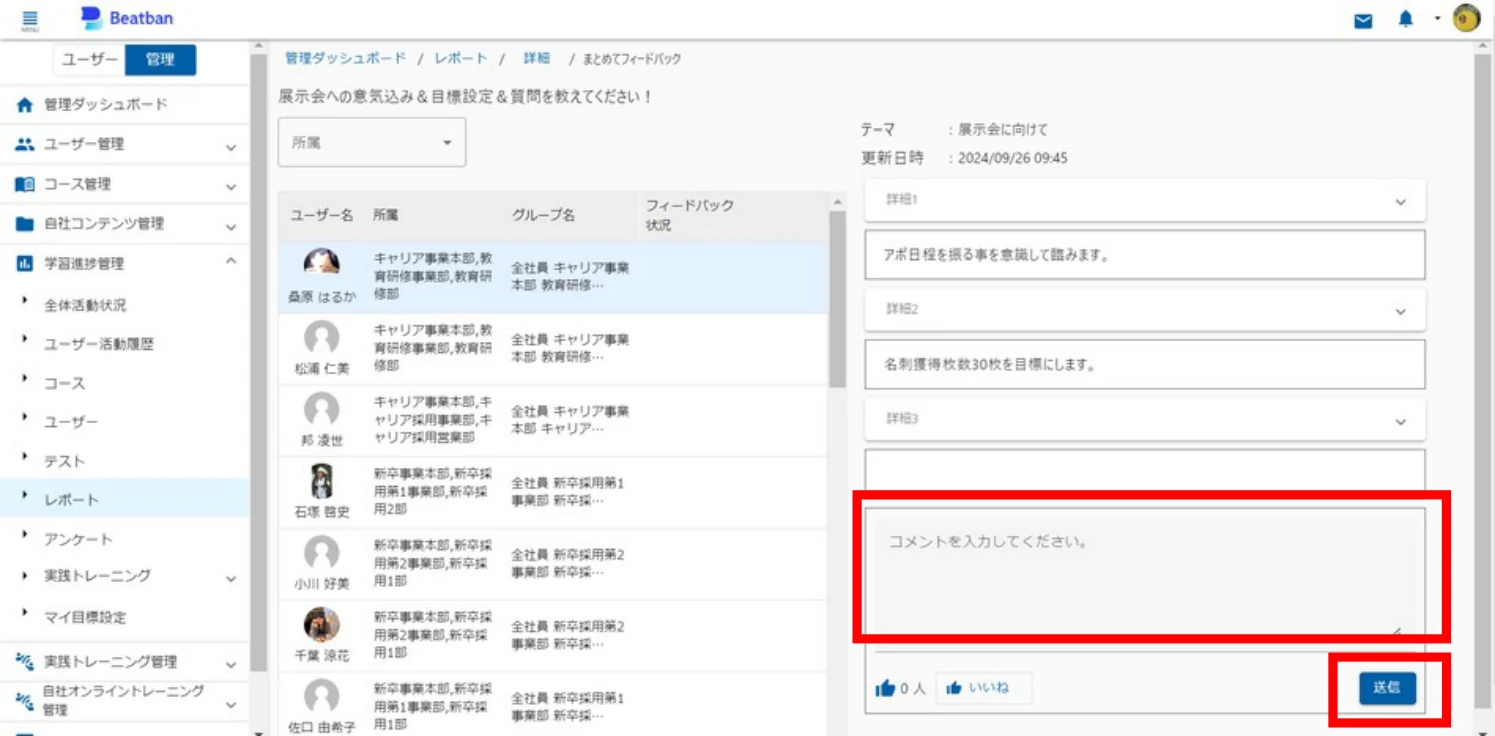This screenshot has height=736, width=1495.
Task: Click 千葉 涼花's avatar photo
Action: coord(321,624)
